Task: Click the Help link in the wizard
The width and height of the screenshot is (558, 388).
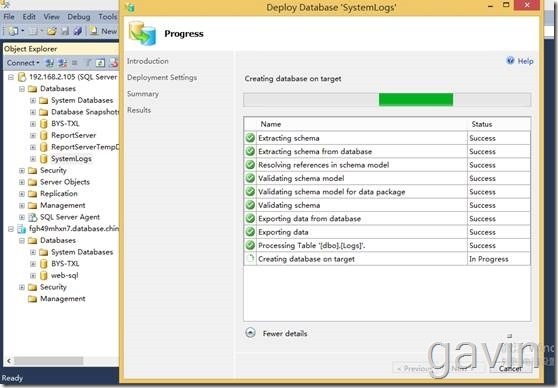Action: 525,61
